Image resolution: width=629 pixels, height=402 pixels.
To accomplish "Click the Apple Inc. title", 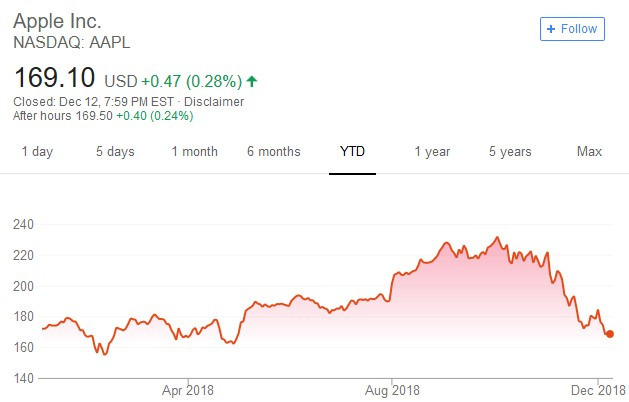I will point(57,21).
